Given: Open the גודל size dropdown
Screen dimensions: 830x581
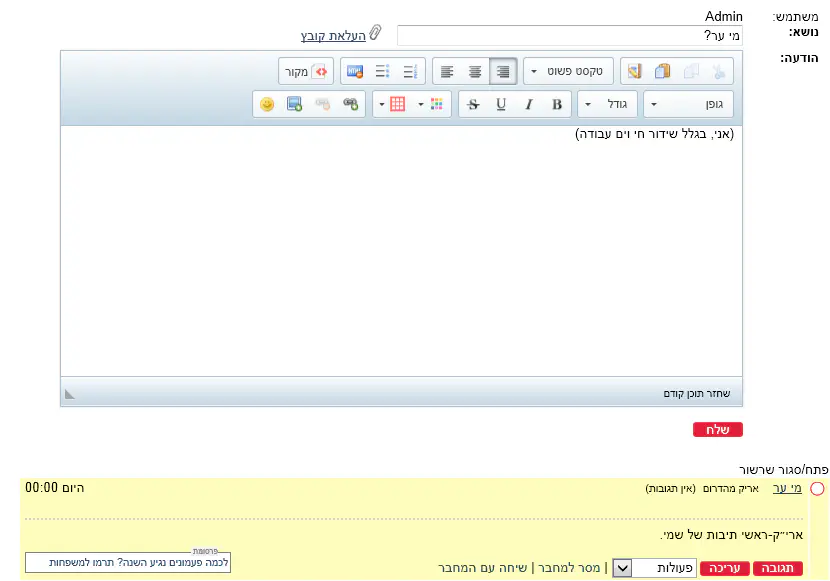Looking at the screenshot, I should 607,104.
